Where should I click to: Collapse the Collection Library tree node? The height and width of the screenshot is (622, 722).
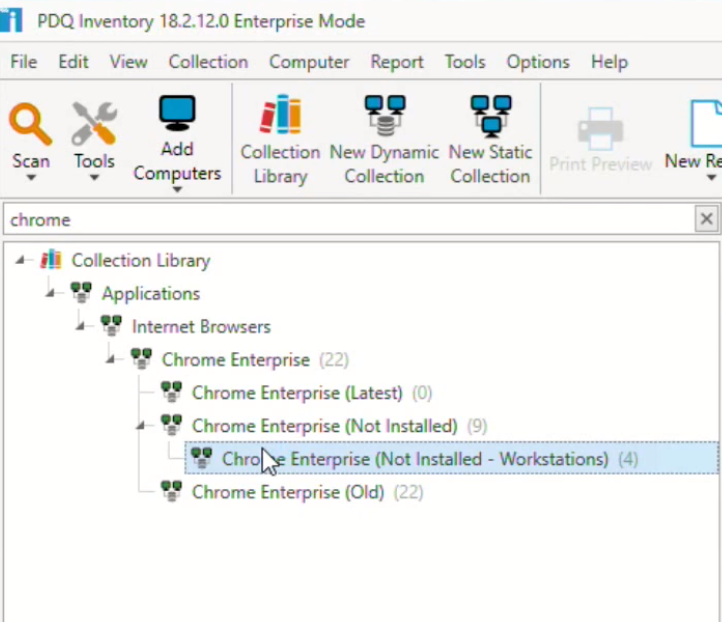click(20, 261)
